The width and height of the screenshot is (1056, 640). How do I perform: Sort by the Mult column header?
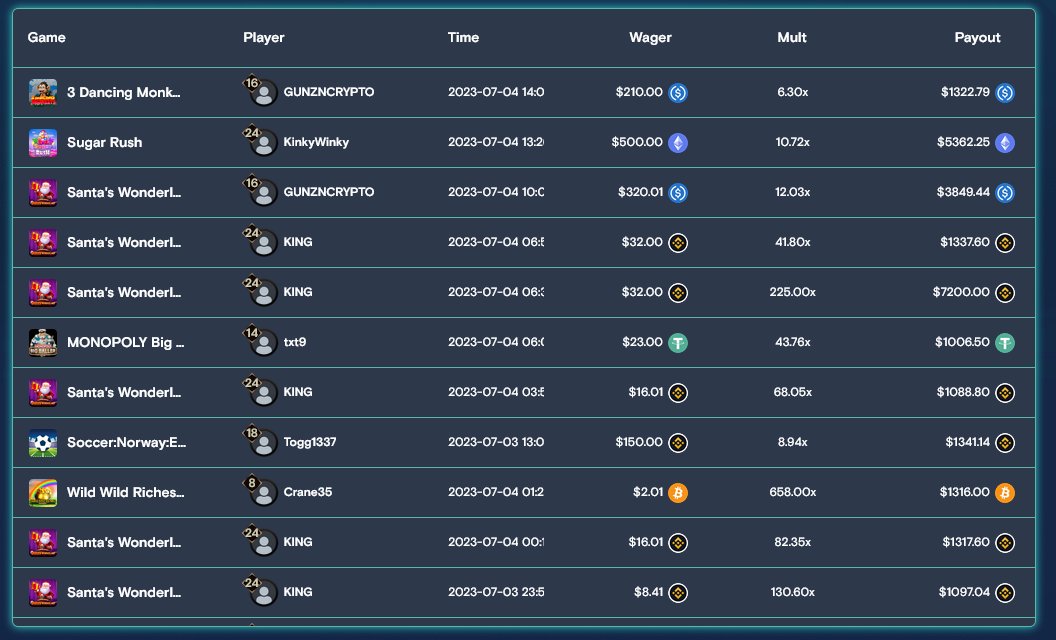[x=792, y=37]
